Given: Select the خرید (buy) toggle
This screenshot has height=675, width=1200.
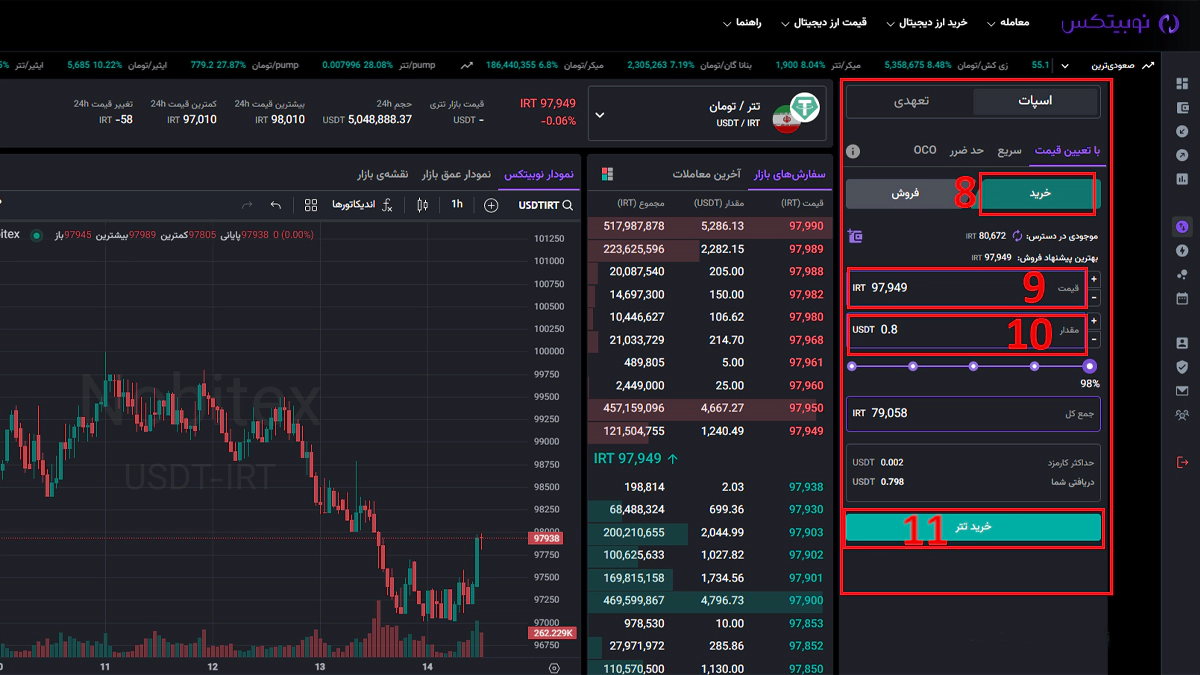Looking at the screenshot, I should [1040, 193].
